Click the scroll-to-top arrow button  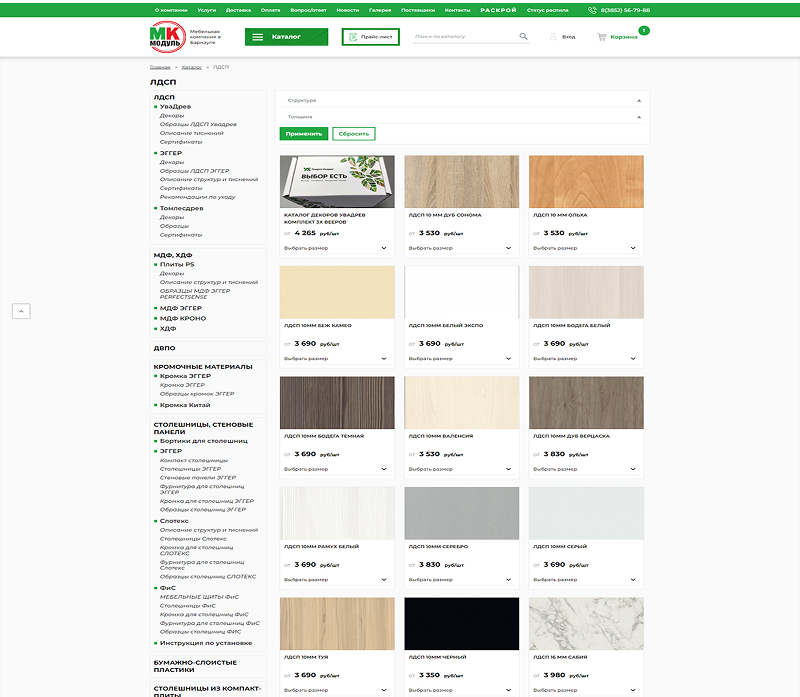click(21, 311)
